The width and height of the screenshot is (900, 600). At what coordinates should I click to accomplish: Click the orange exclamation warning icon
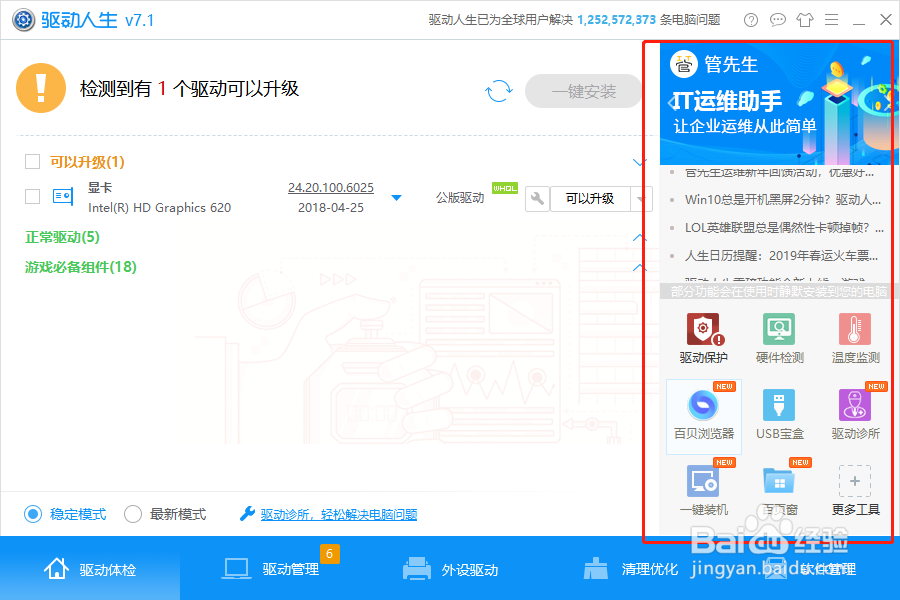pos(41,88)
